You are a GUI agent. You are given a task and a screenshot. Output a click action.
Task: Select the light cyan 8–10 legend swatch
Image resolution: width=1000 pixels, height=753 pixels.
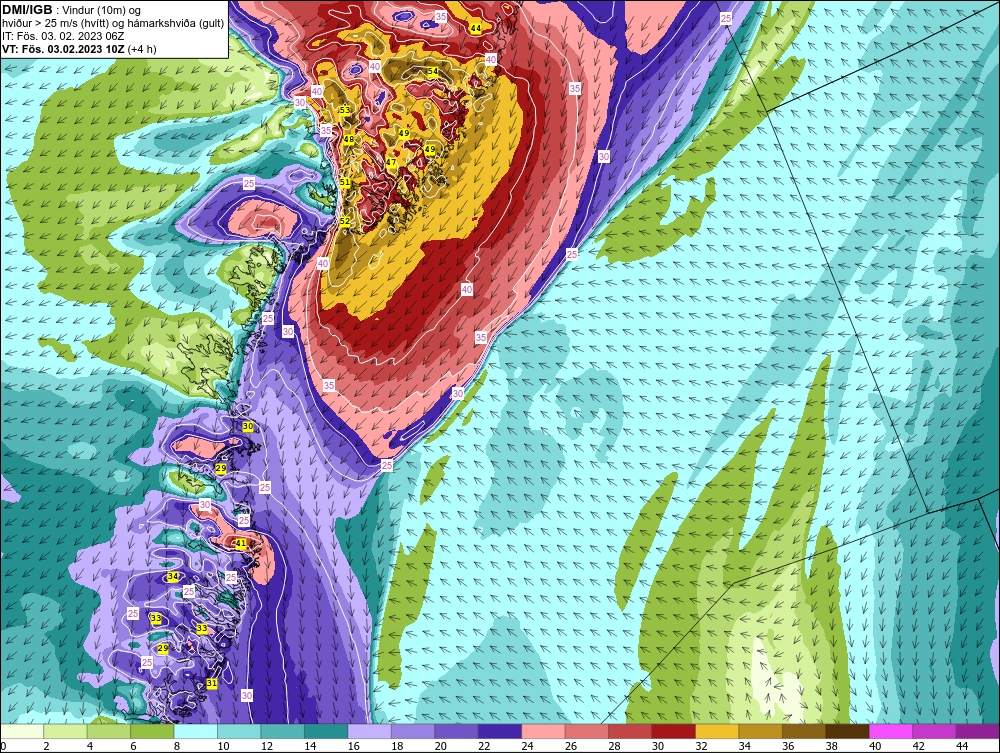(x=196, y=731)
